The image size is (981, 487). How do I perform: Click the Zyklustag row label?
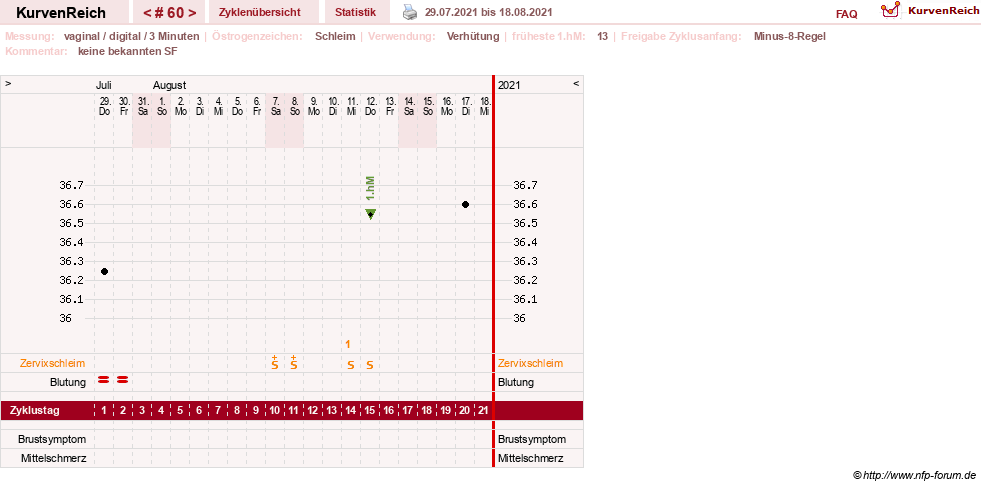click(x=35, y=411)
